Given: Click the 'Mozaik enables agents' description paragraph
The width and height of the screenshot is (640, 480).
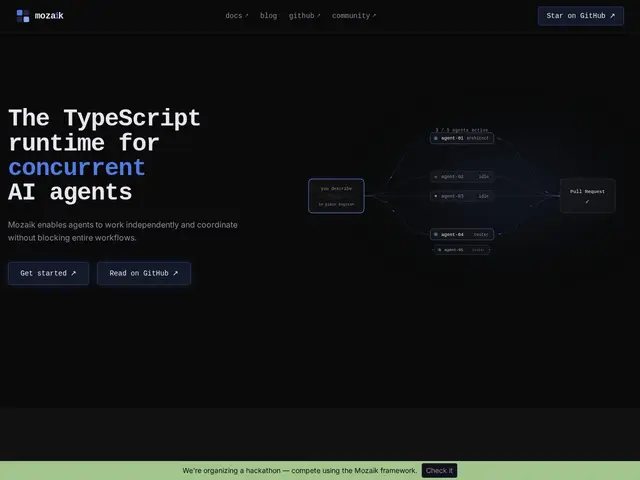Looking at the screenshot, I should 122,231.
